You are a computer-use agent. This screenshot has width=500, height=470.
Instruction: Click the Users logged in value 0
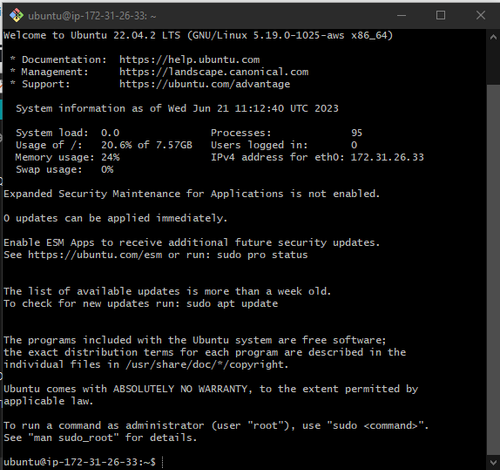[x=354, y=145]
